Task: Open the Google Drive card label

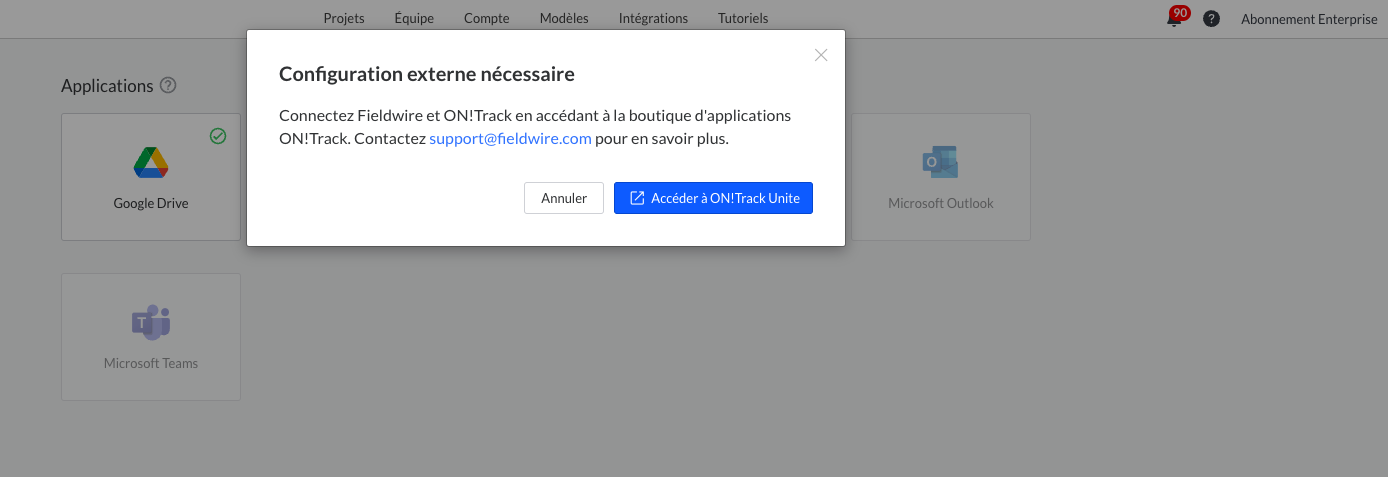Action: coord(151,203)
